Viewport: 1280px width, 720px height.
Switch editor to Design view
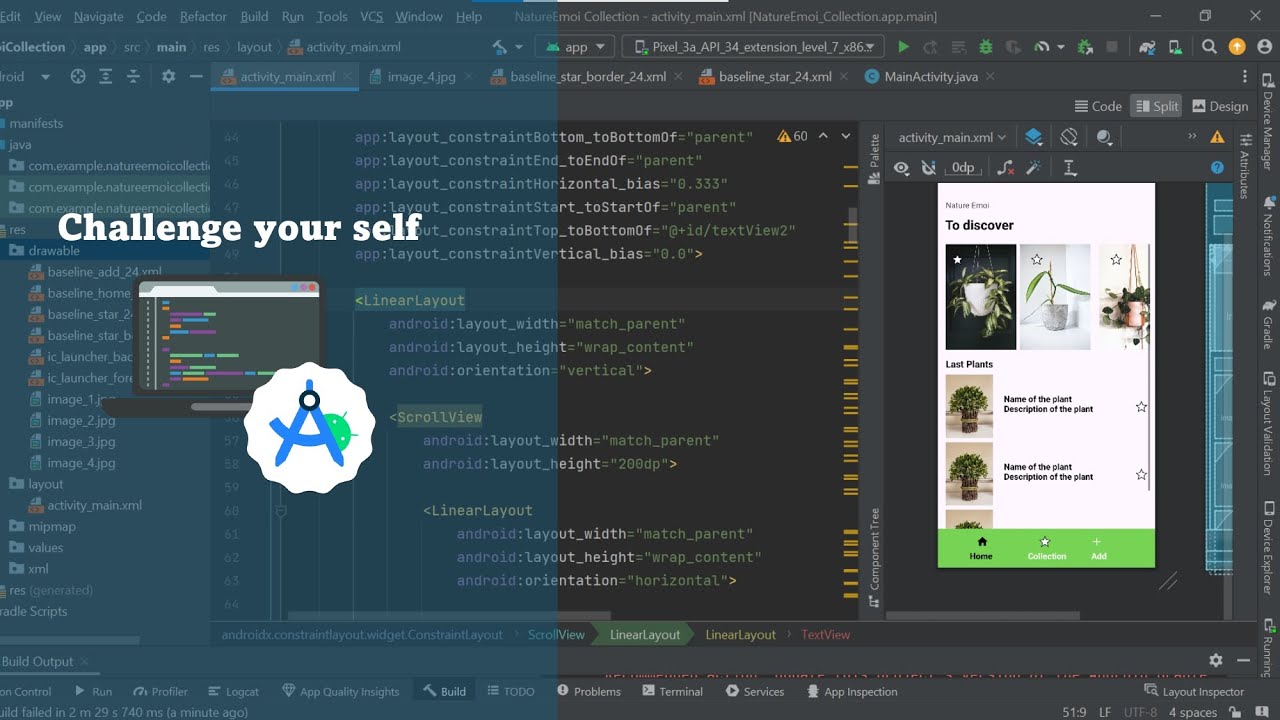1218,106
